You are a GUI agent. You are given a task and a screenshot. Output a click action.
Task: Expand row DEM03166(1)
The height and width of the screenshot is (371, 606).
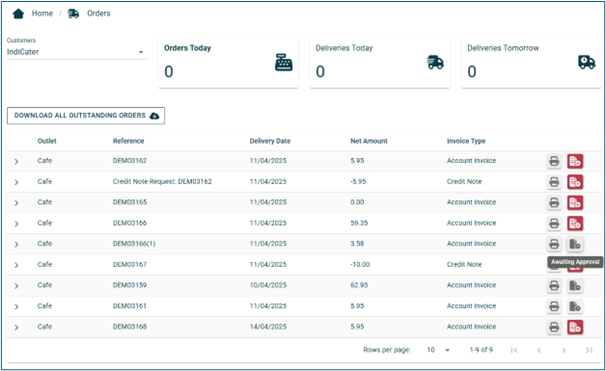coord(16,244)
